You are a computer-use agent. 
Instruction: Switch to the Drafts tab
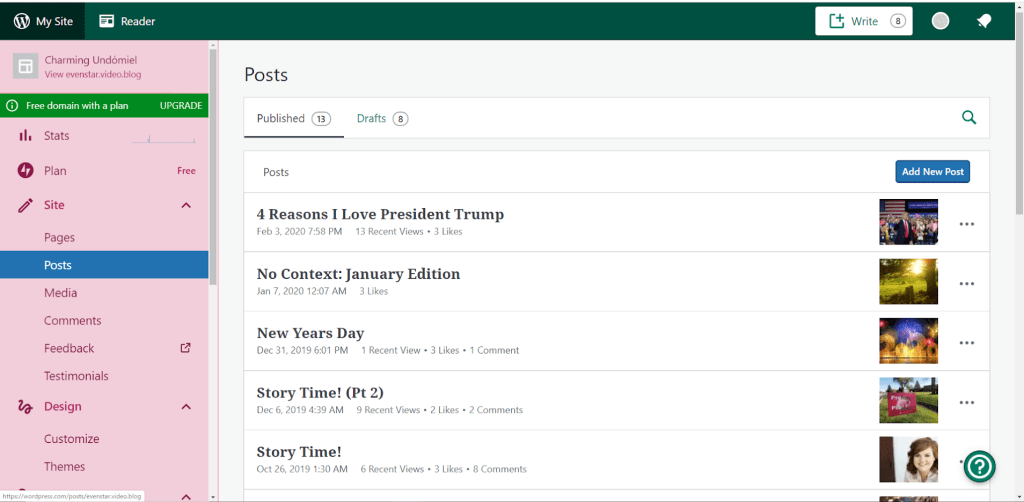381,119
